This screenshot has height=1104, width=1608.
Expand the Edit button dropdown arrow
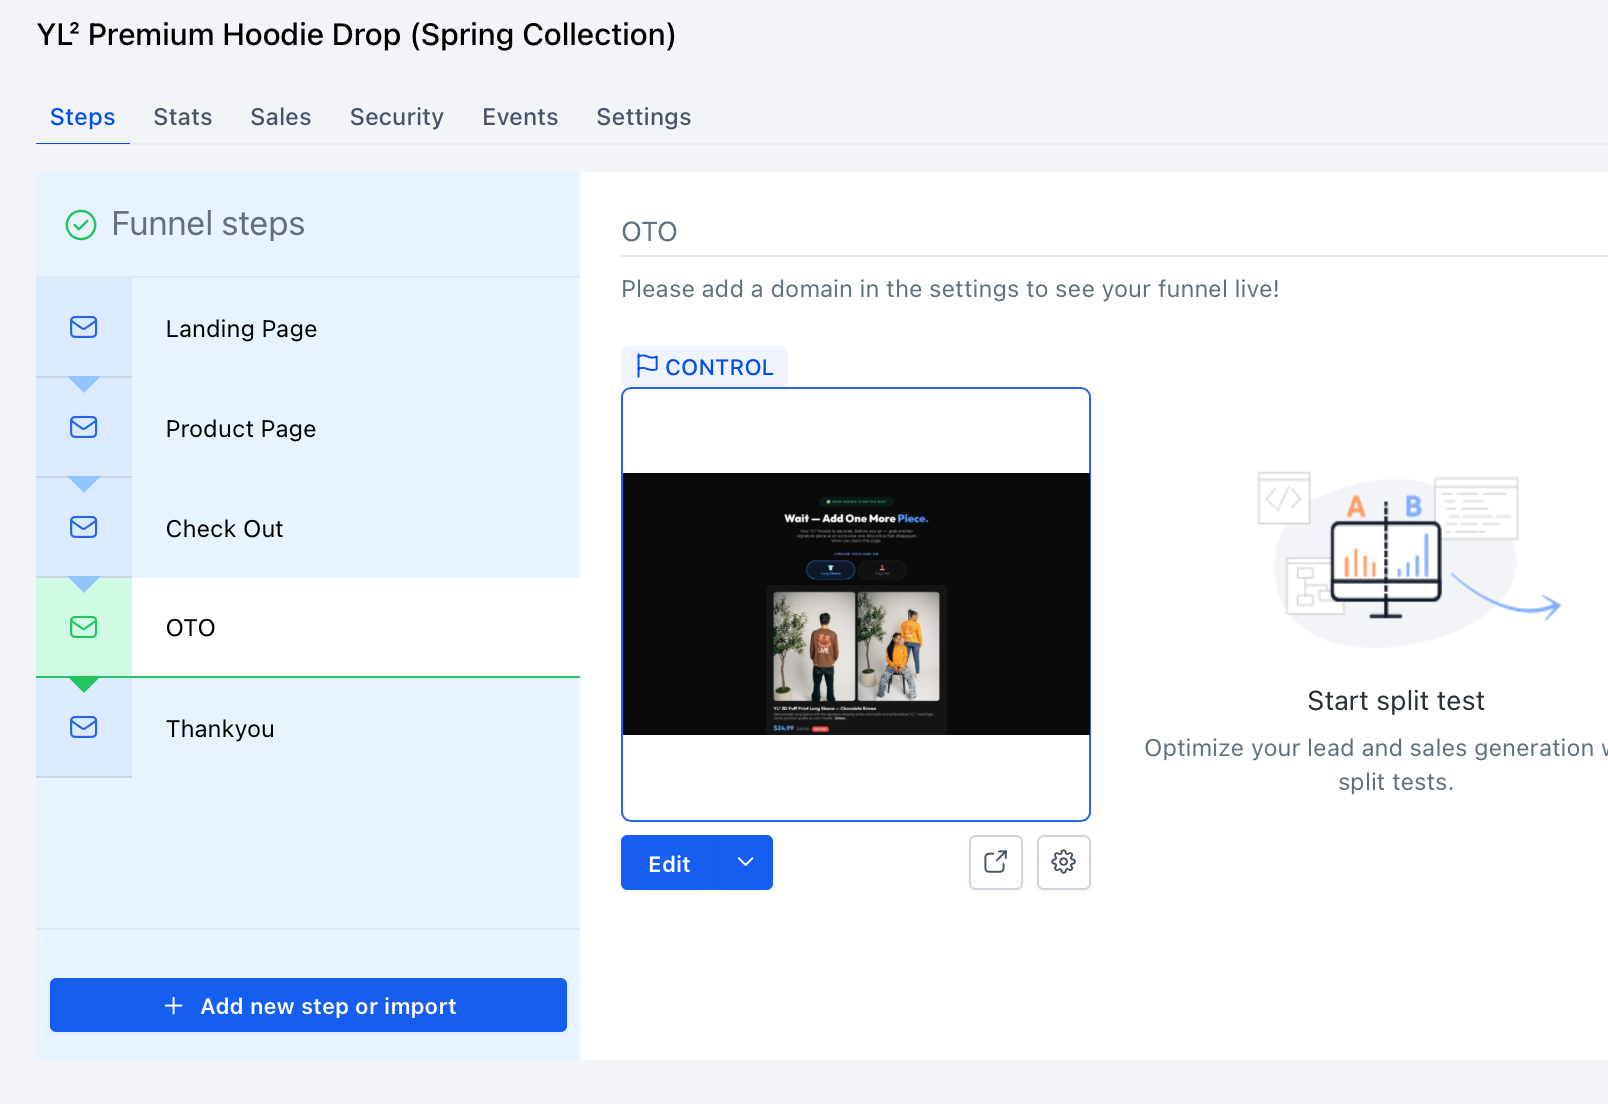pyautogui.click(x=745, y=862)
